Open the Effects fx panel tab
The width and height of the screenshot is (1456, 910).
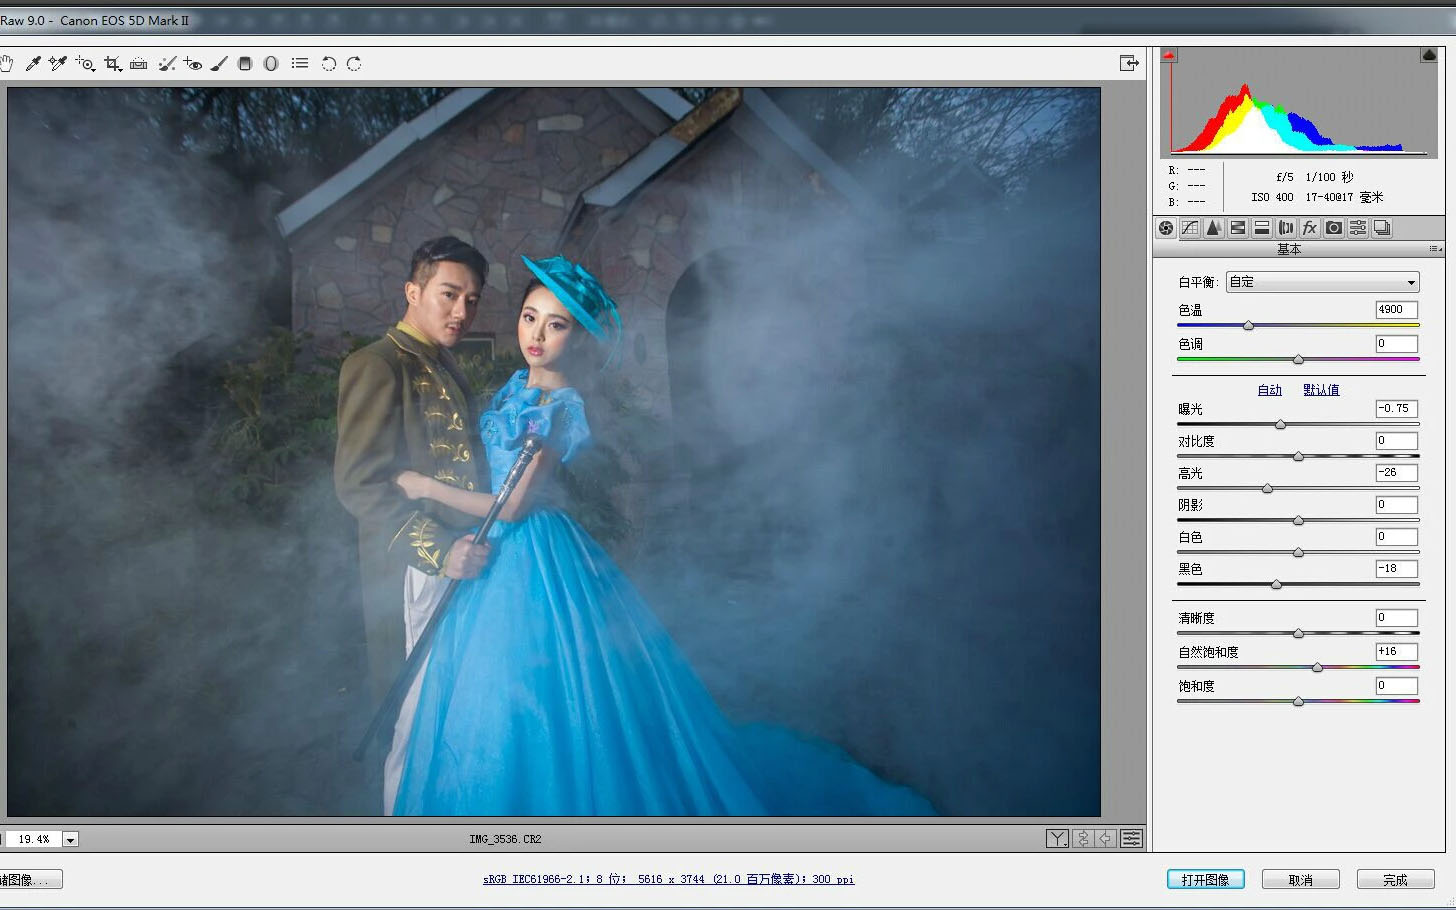(x=1310, y=228)
